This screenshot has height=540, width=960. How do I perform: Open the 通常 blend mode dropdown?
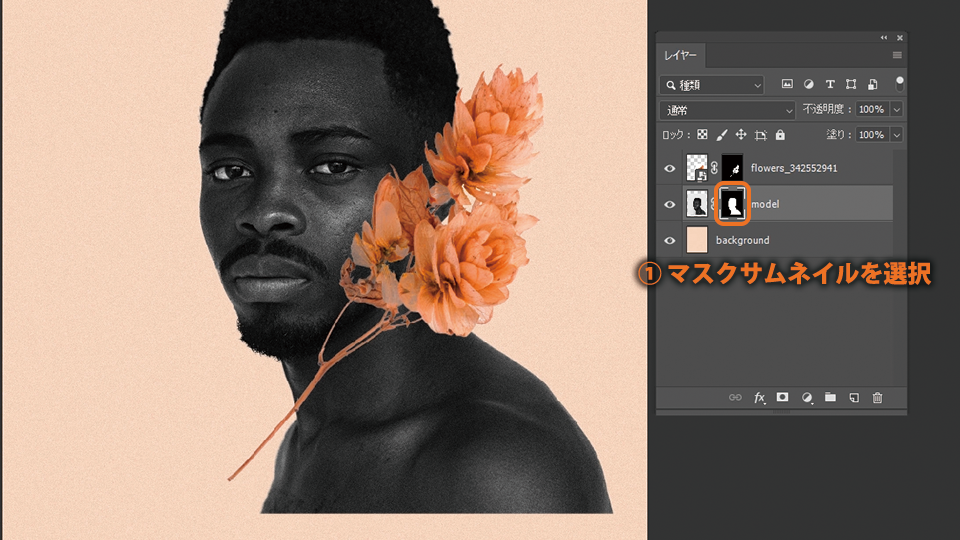coord(727,110)
